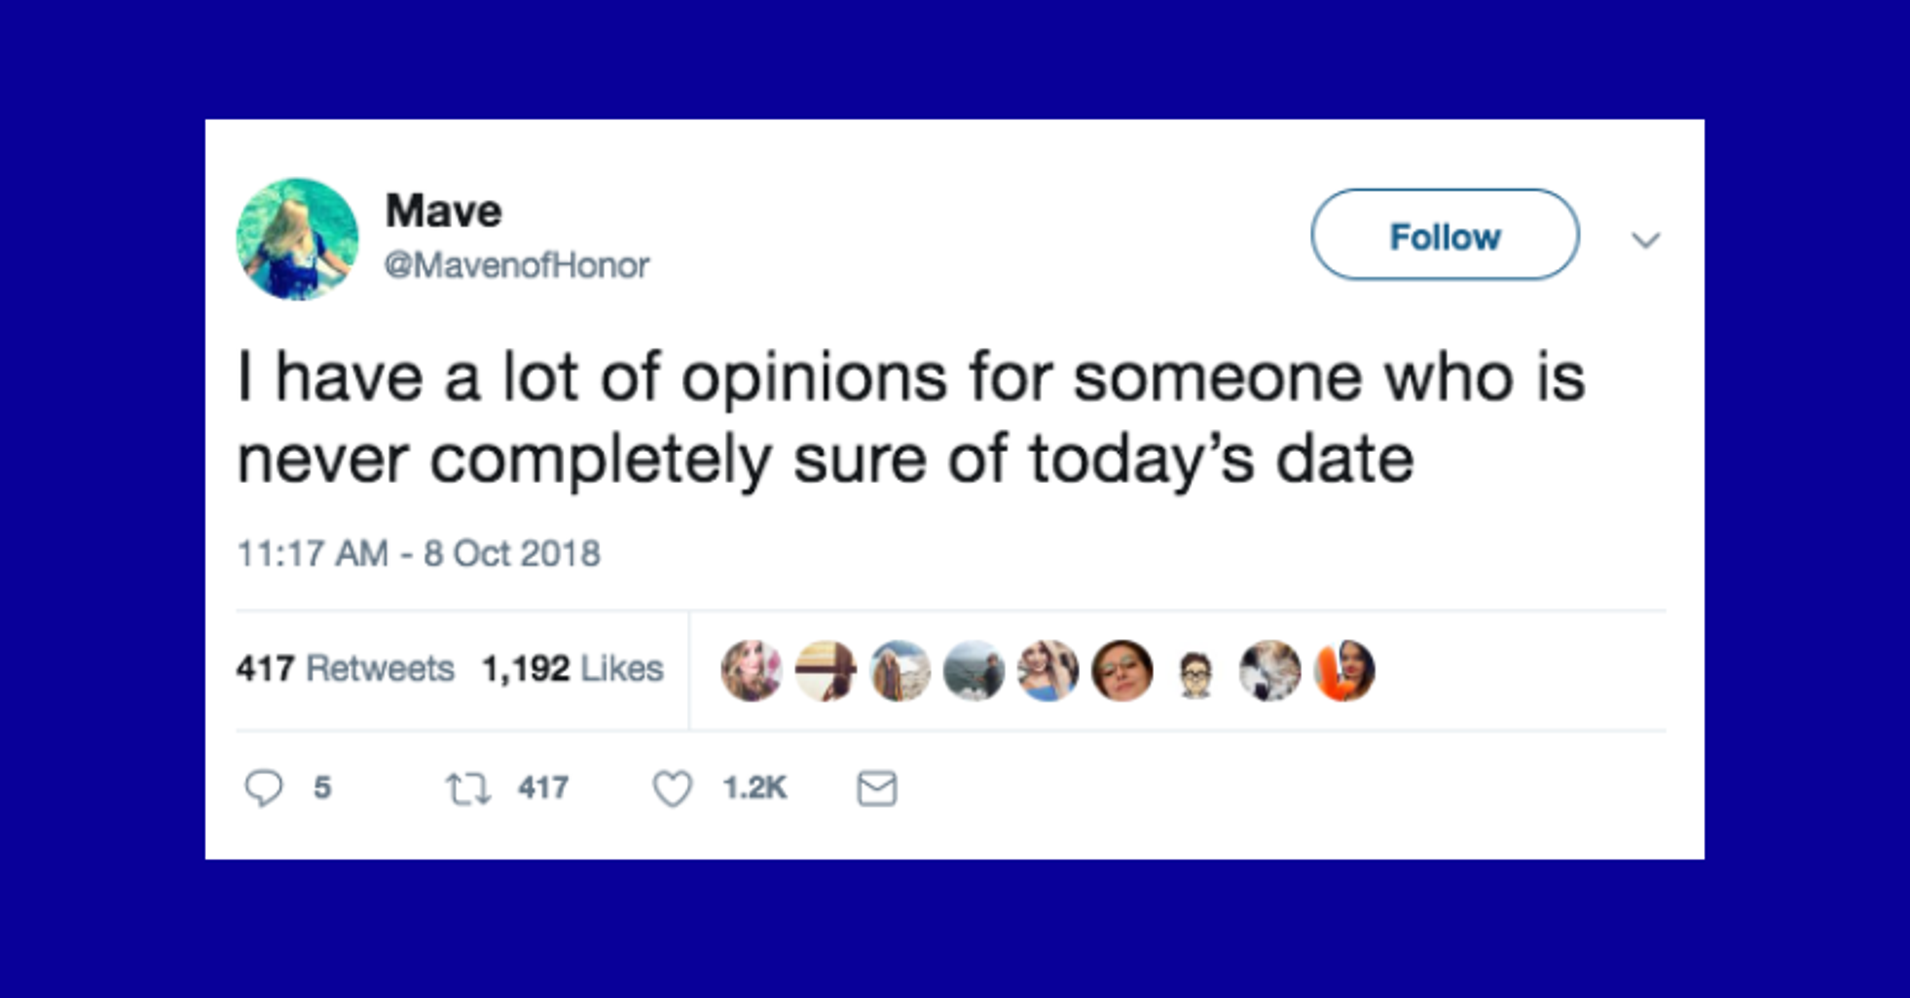The height and width of the screenshot is (998, 1910).
Task: Click the name Mave above the handle
Action: point(443,209)
